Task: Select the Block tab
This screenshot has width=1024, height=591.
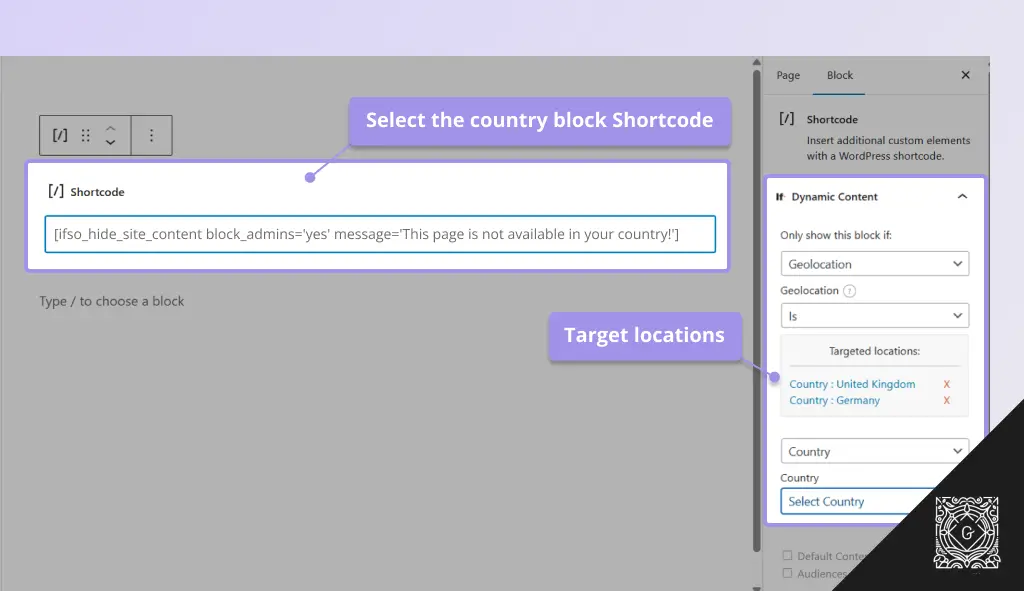Action: point(840,75)
